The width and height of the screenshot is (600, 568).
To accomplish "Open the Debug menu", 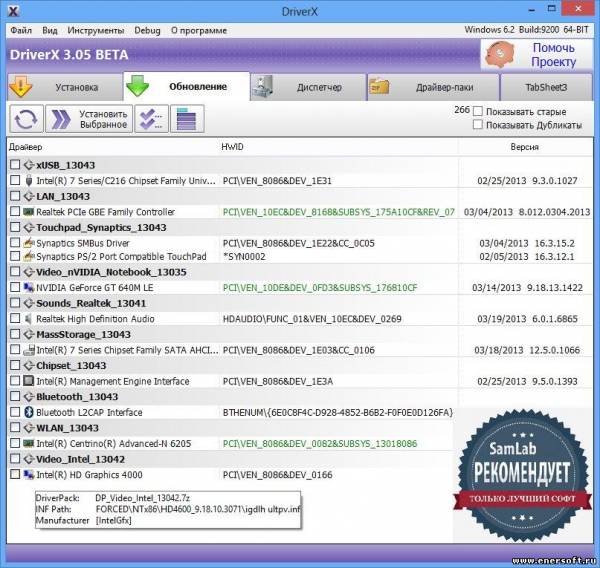I will point(147,30).
